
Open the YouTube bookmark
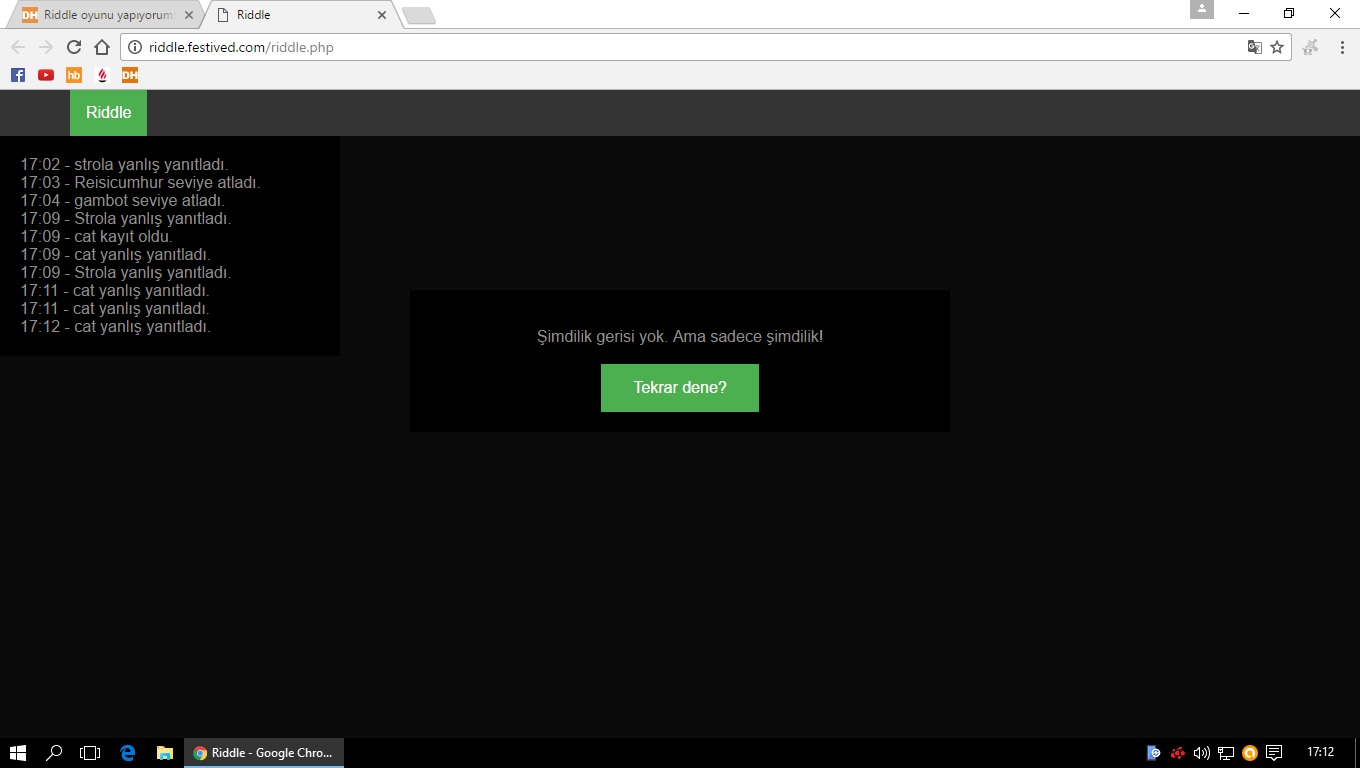pos(46,75)
